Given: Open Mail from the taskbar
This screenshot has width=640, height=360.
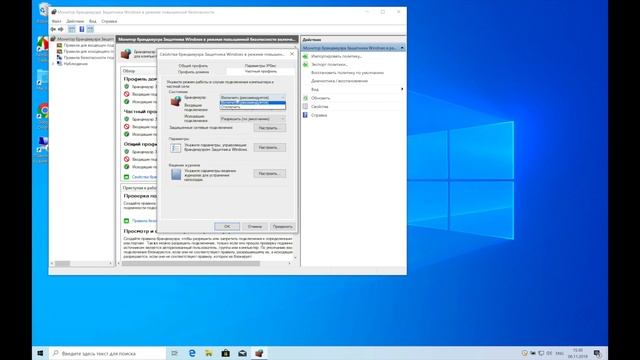Looking at the screenshot, I should tap(242, 353).
